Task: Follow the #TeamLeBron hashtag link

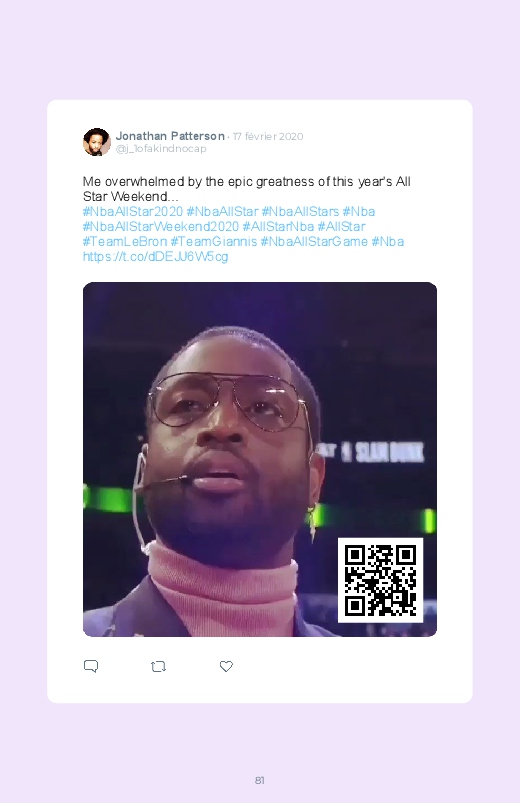Action: click(x=125, y=241)
